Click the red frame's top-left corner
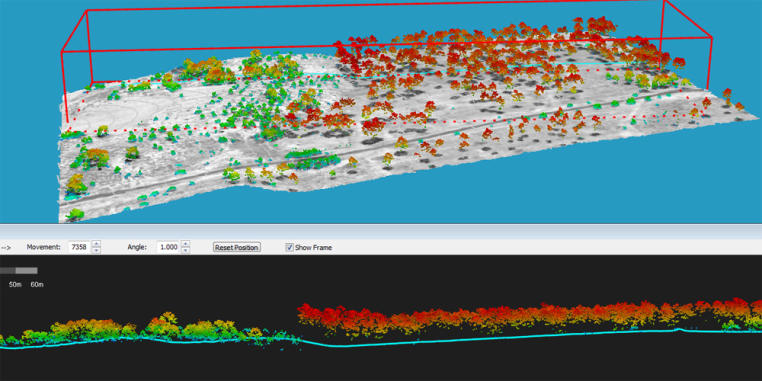This screenshot has width=762, height=381. [x=87, y=11]
